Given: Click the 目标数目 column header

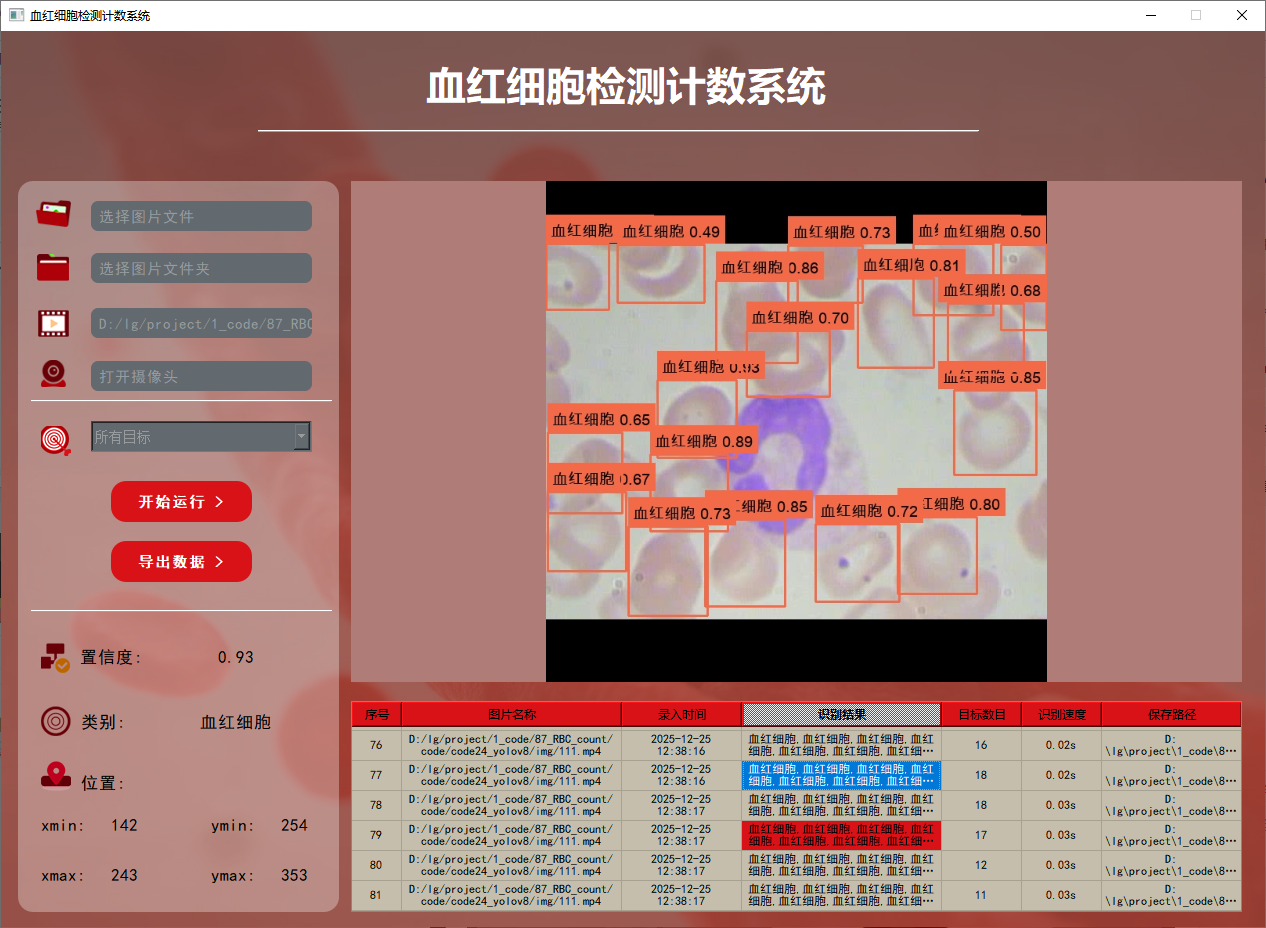Looking at the screenshot, I should coord(981,714).
